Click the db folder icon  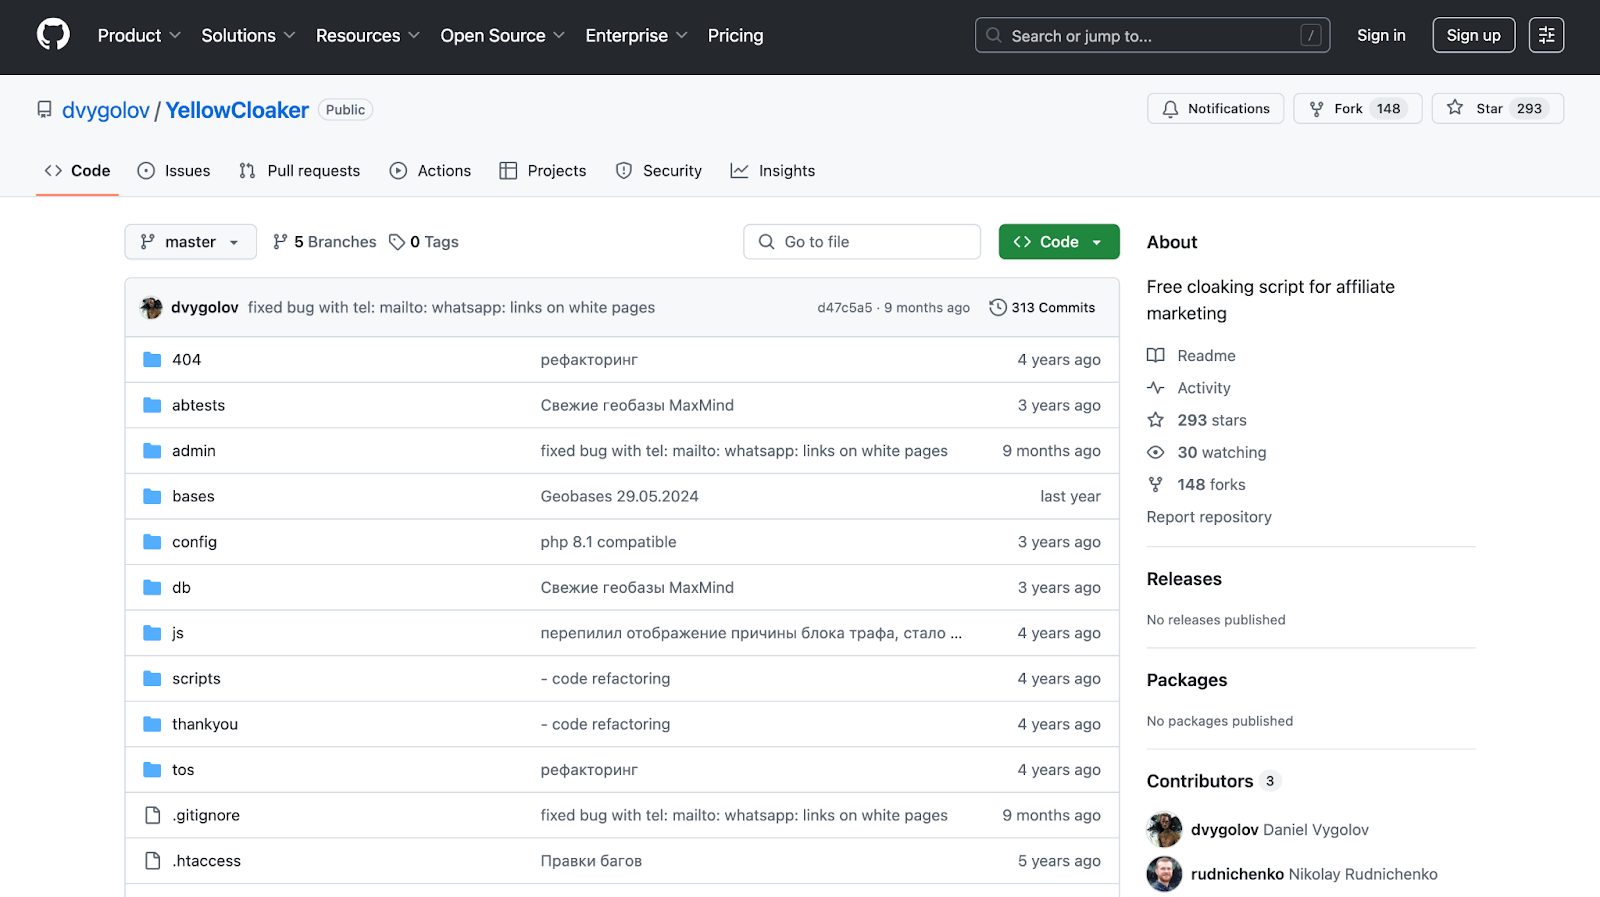click(152, 587)
